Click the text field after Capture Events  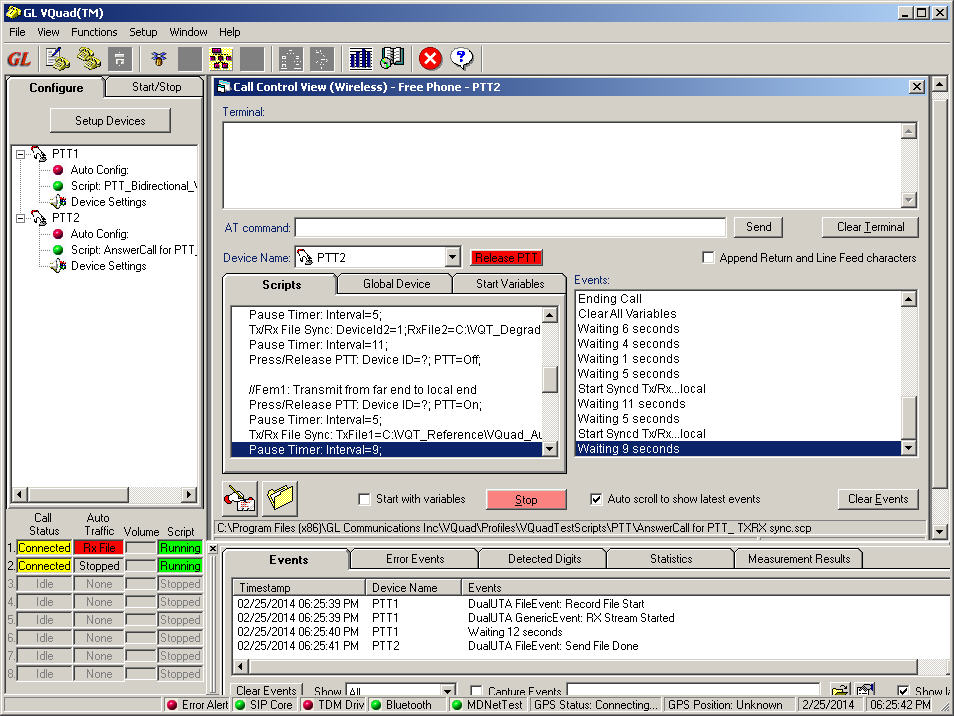(x=693, y=690)
